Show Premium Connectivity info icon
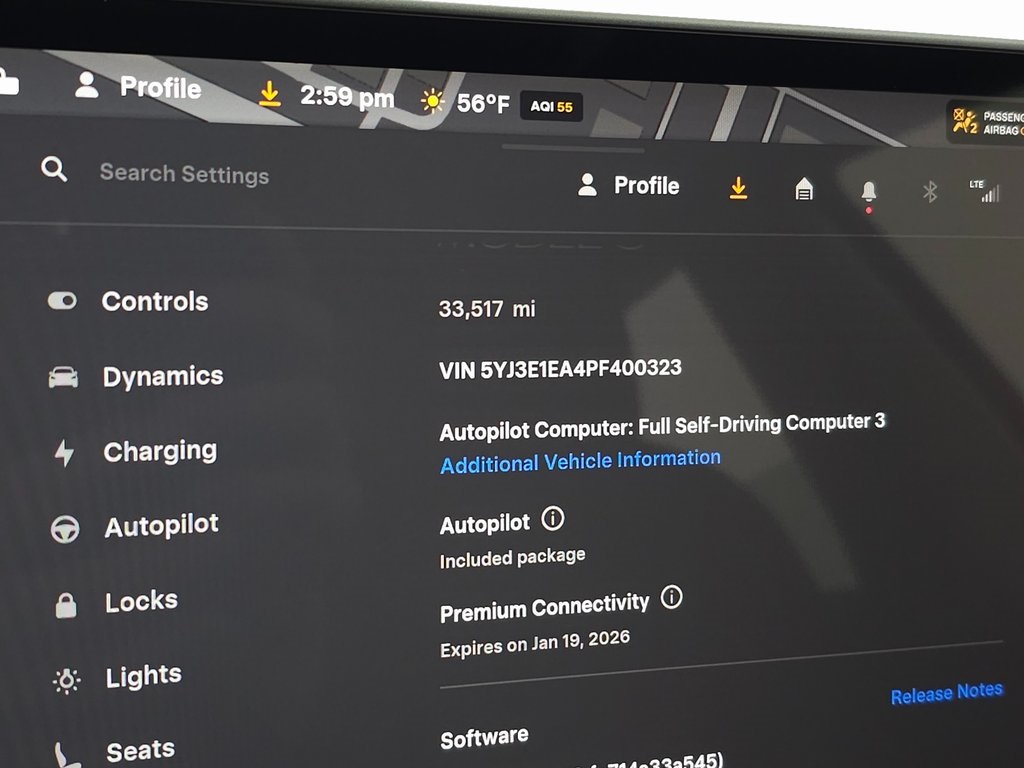Viewport: 1024px width, 768px height. [672, 598]
